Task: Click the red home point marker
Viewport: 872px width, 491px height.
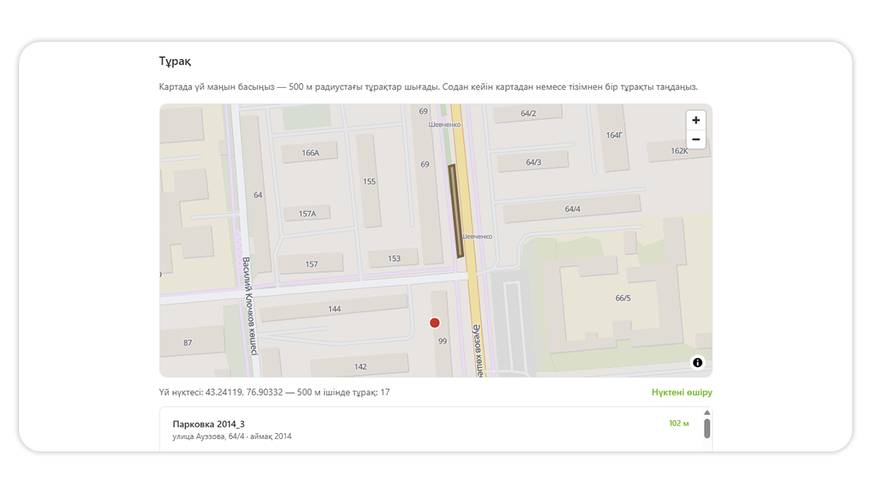Action: (x=434, y=323)
